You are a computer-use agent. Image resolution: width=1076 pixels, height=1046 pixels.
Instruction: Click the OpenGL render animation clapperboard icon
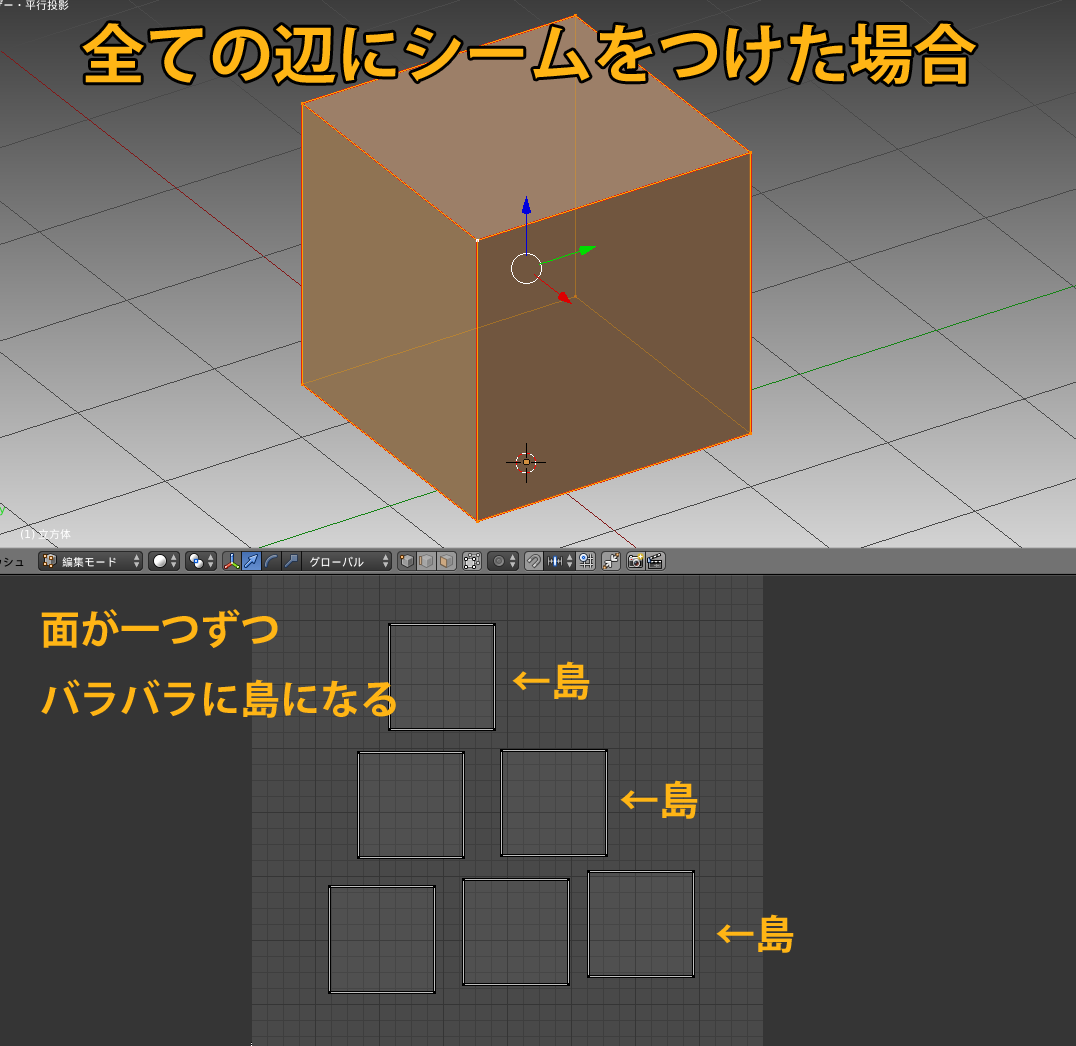[653, 560]
